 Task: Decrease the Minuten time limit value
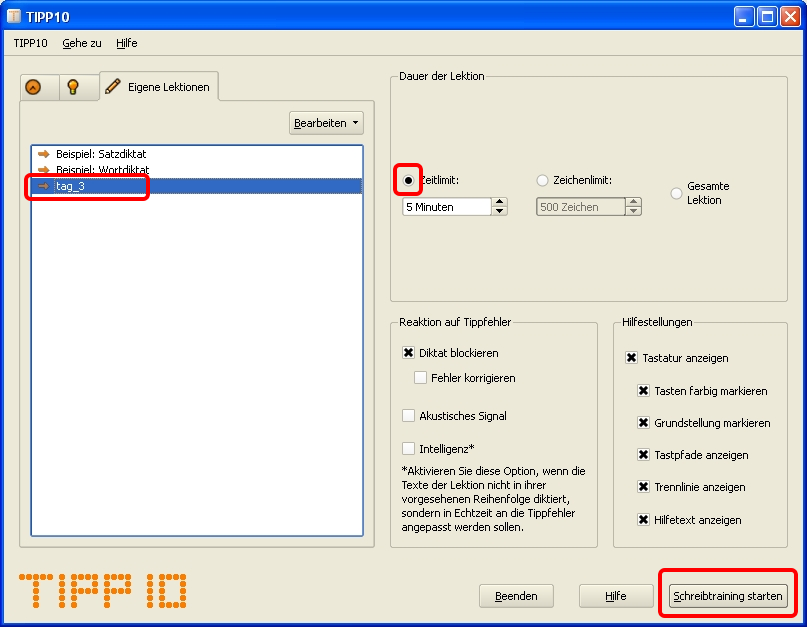click(500, 212)
